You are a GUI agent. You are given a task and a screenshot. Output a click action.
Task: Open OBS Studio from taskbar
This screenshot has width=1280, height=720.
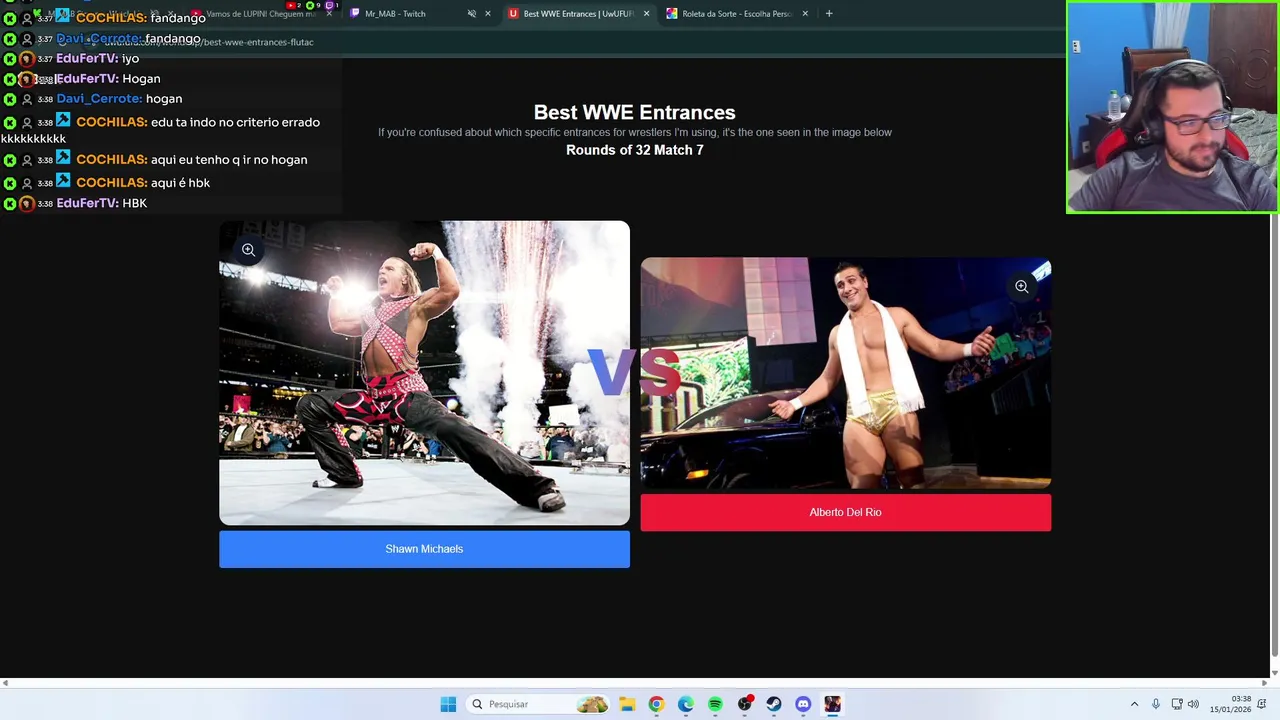click(x=744, y=704)
